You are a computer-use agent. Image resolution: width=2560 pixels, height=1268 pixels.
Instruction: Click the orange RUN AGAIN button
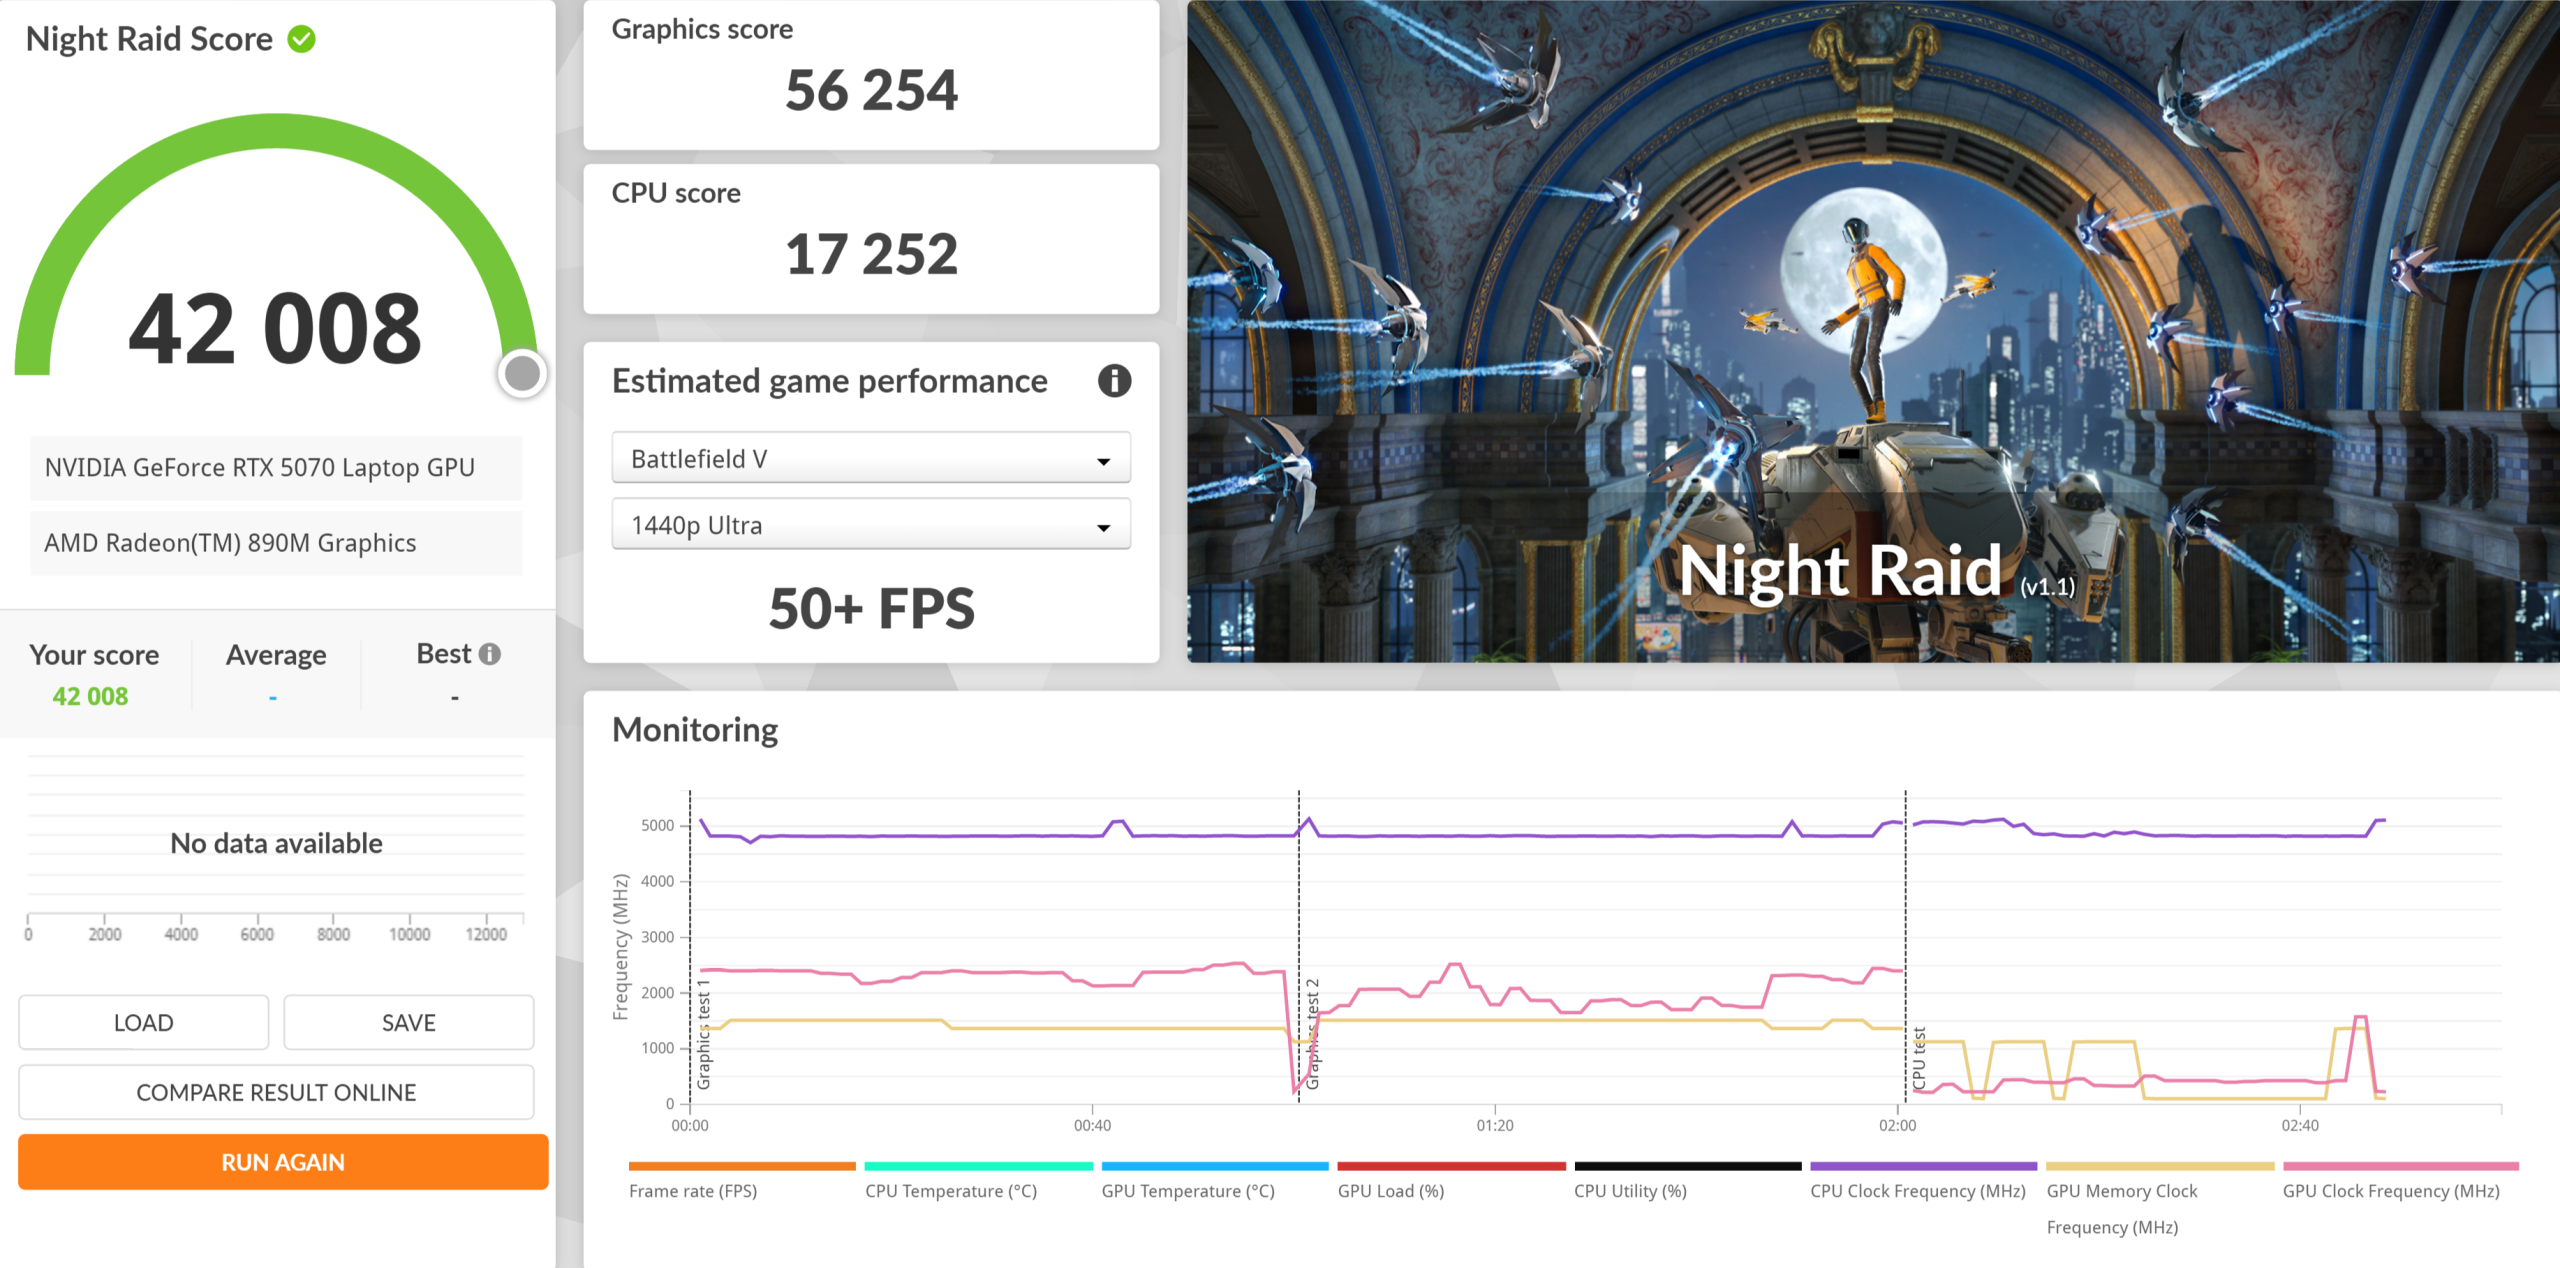click(283, 1162)
